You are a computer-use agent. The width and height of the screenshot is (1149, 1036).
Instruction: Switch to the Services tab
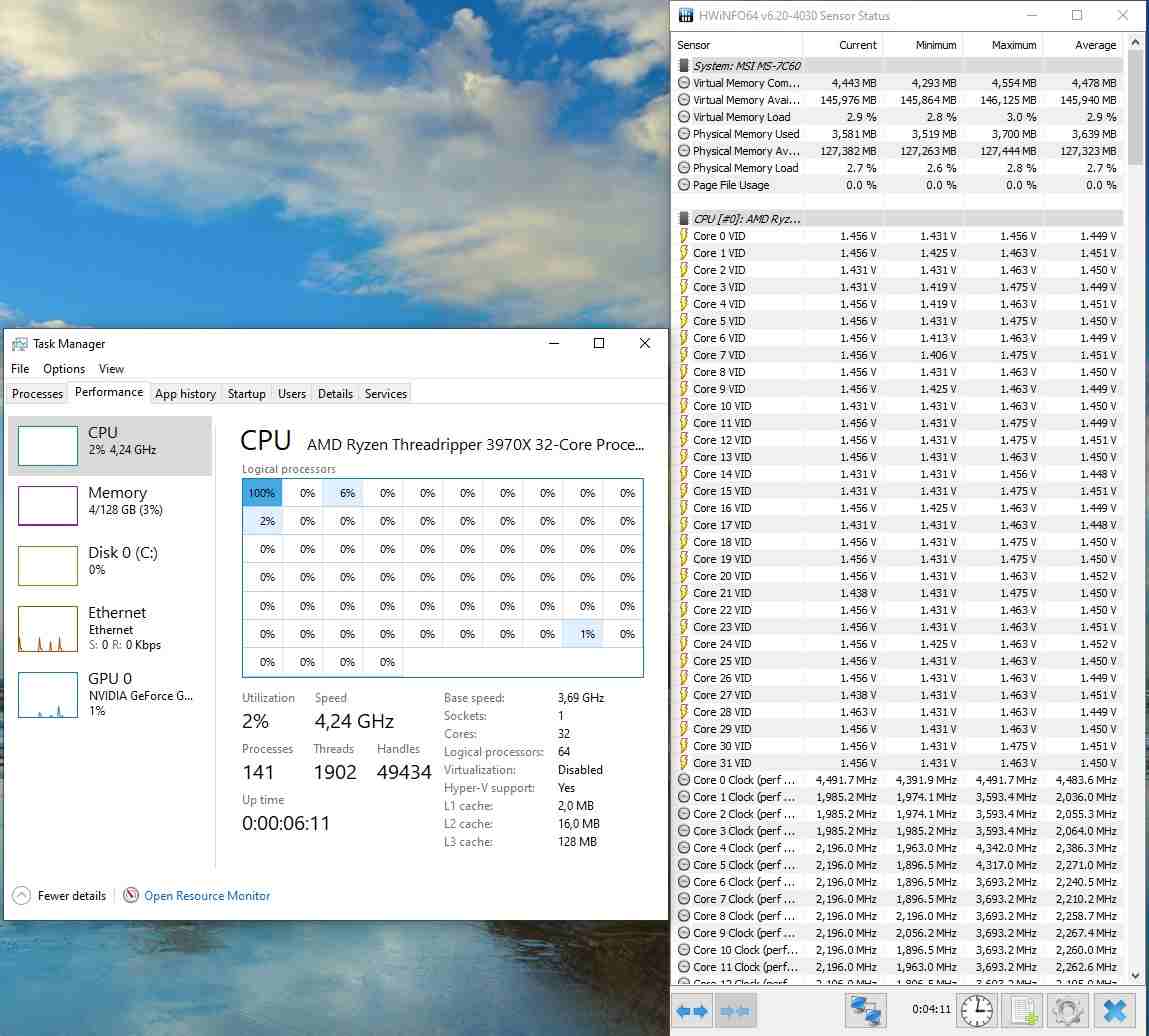(386, 393)
